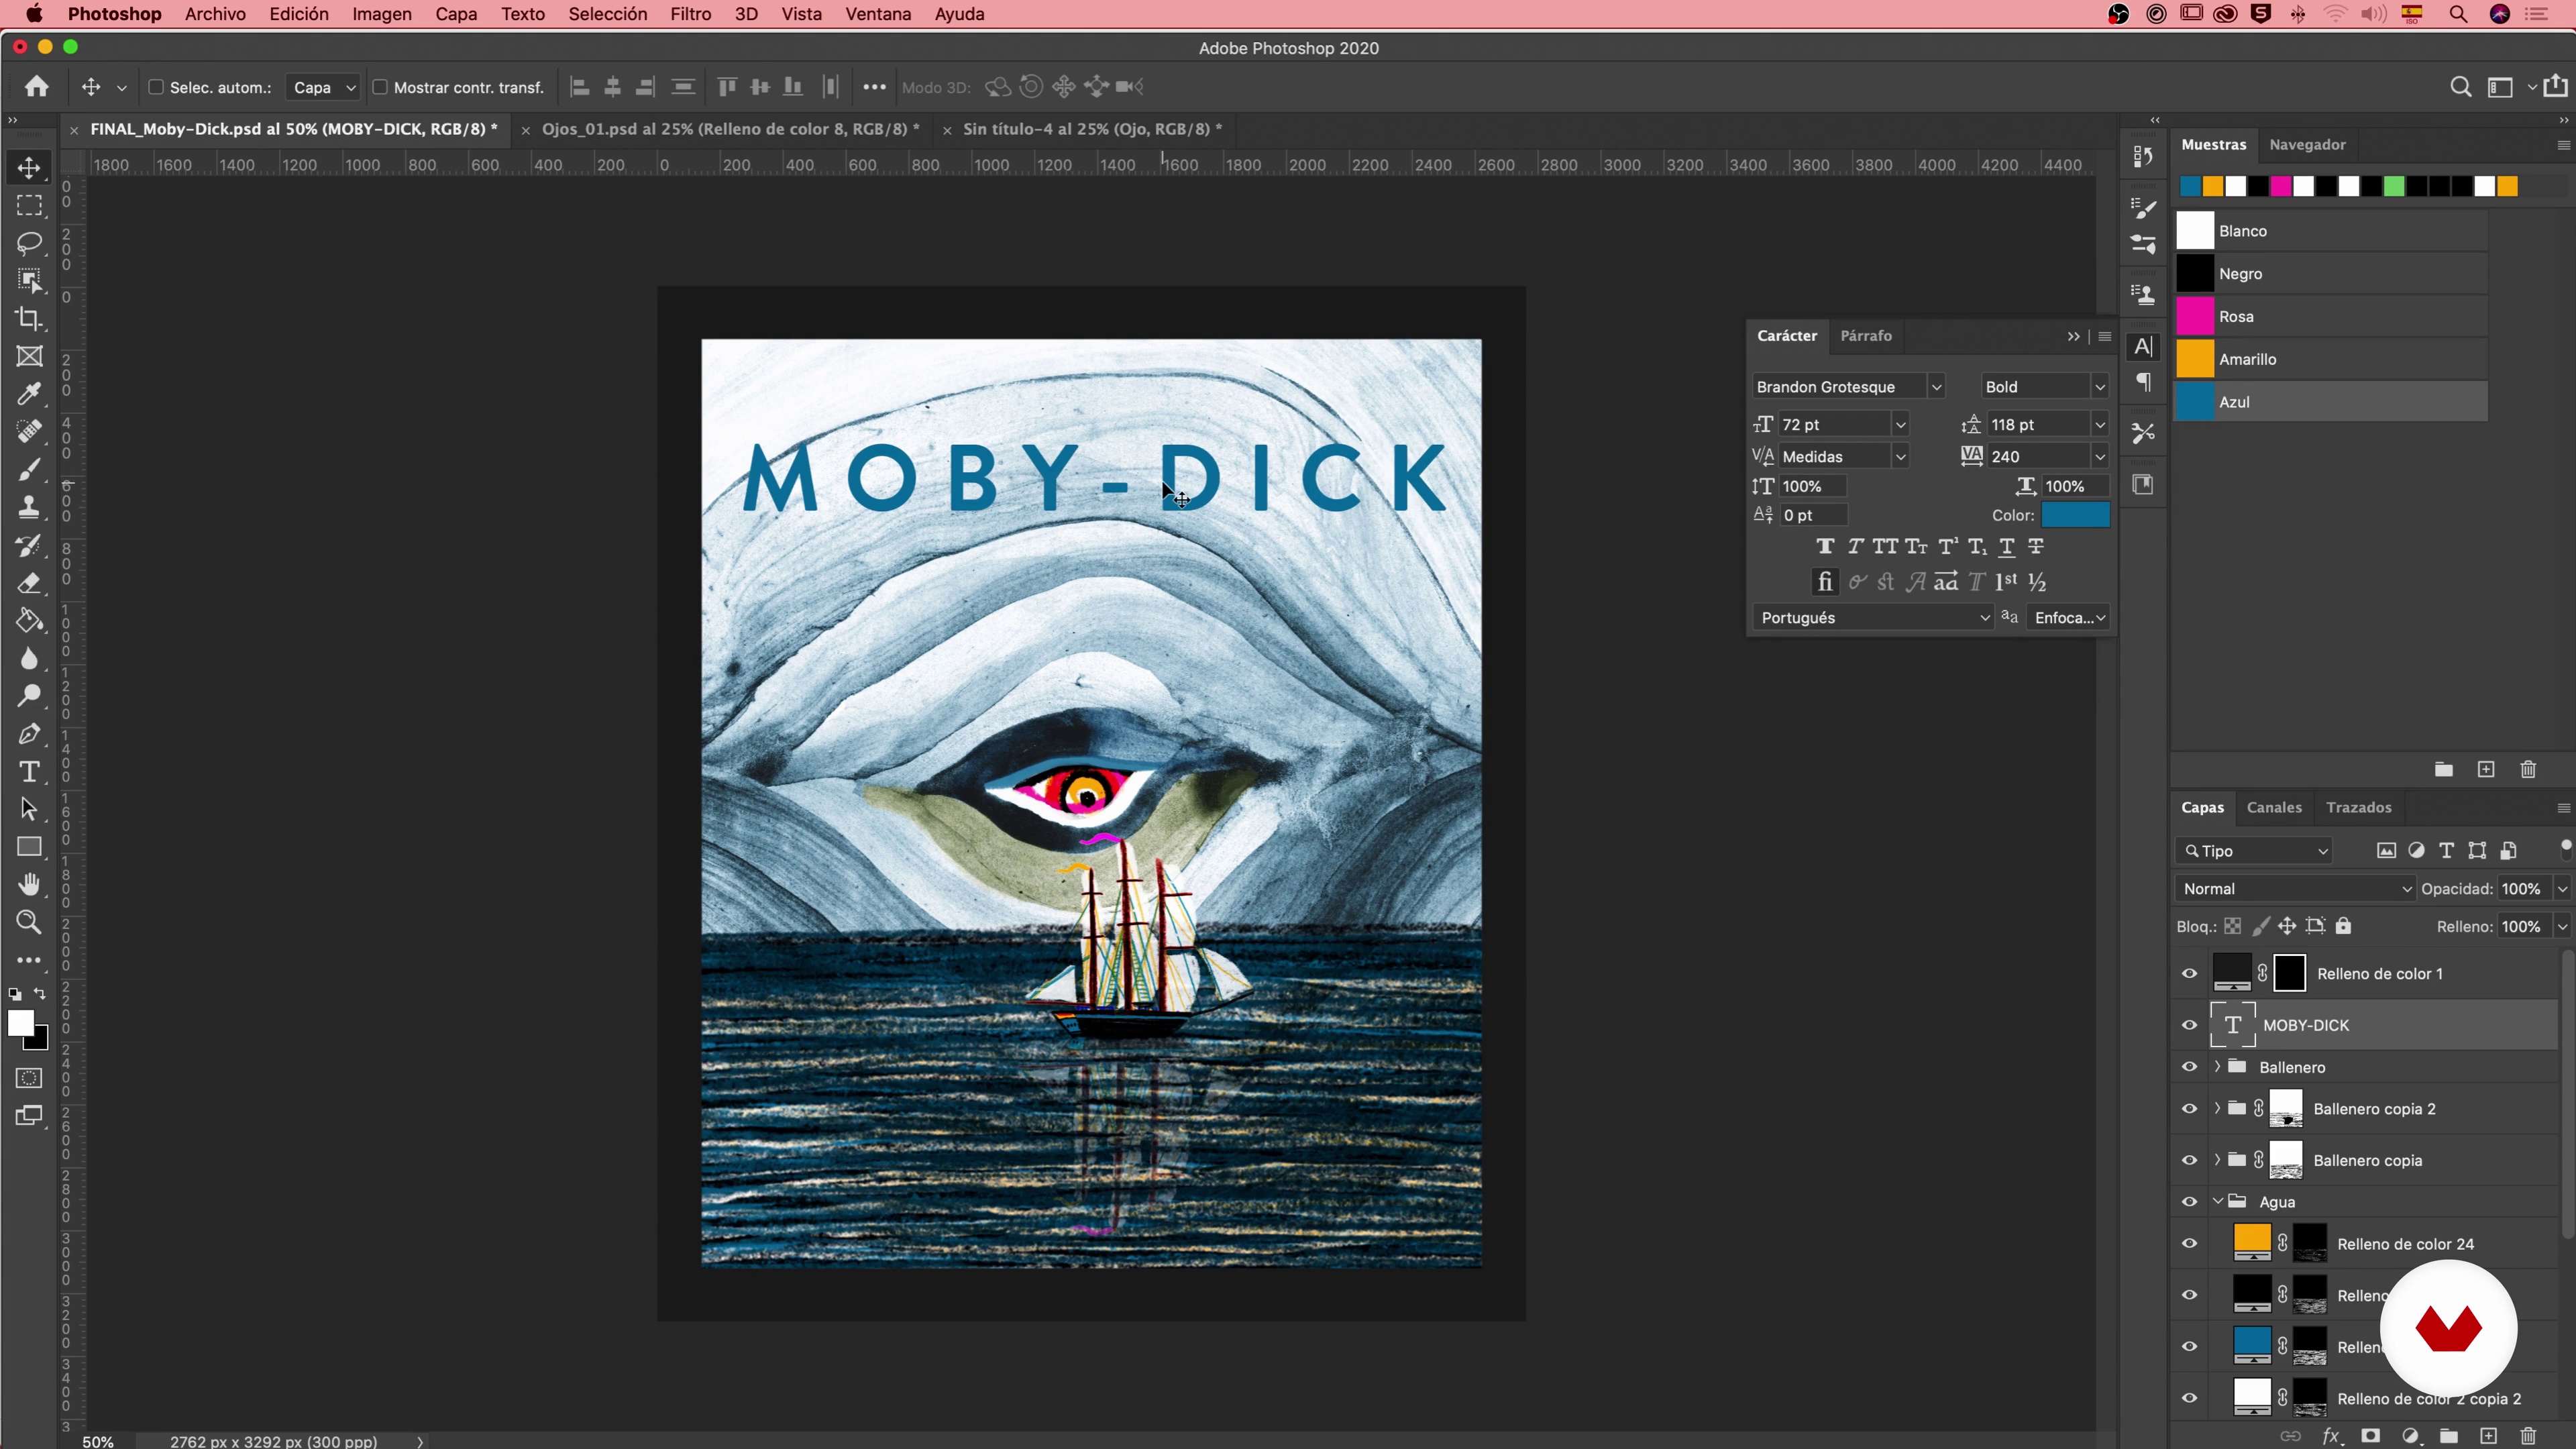Open more align options (three dots)
Screen dimensions: 2576x1449
(x=874, y=87)
